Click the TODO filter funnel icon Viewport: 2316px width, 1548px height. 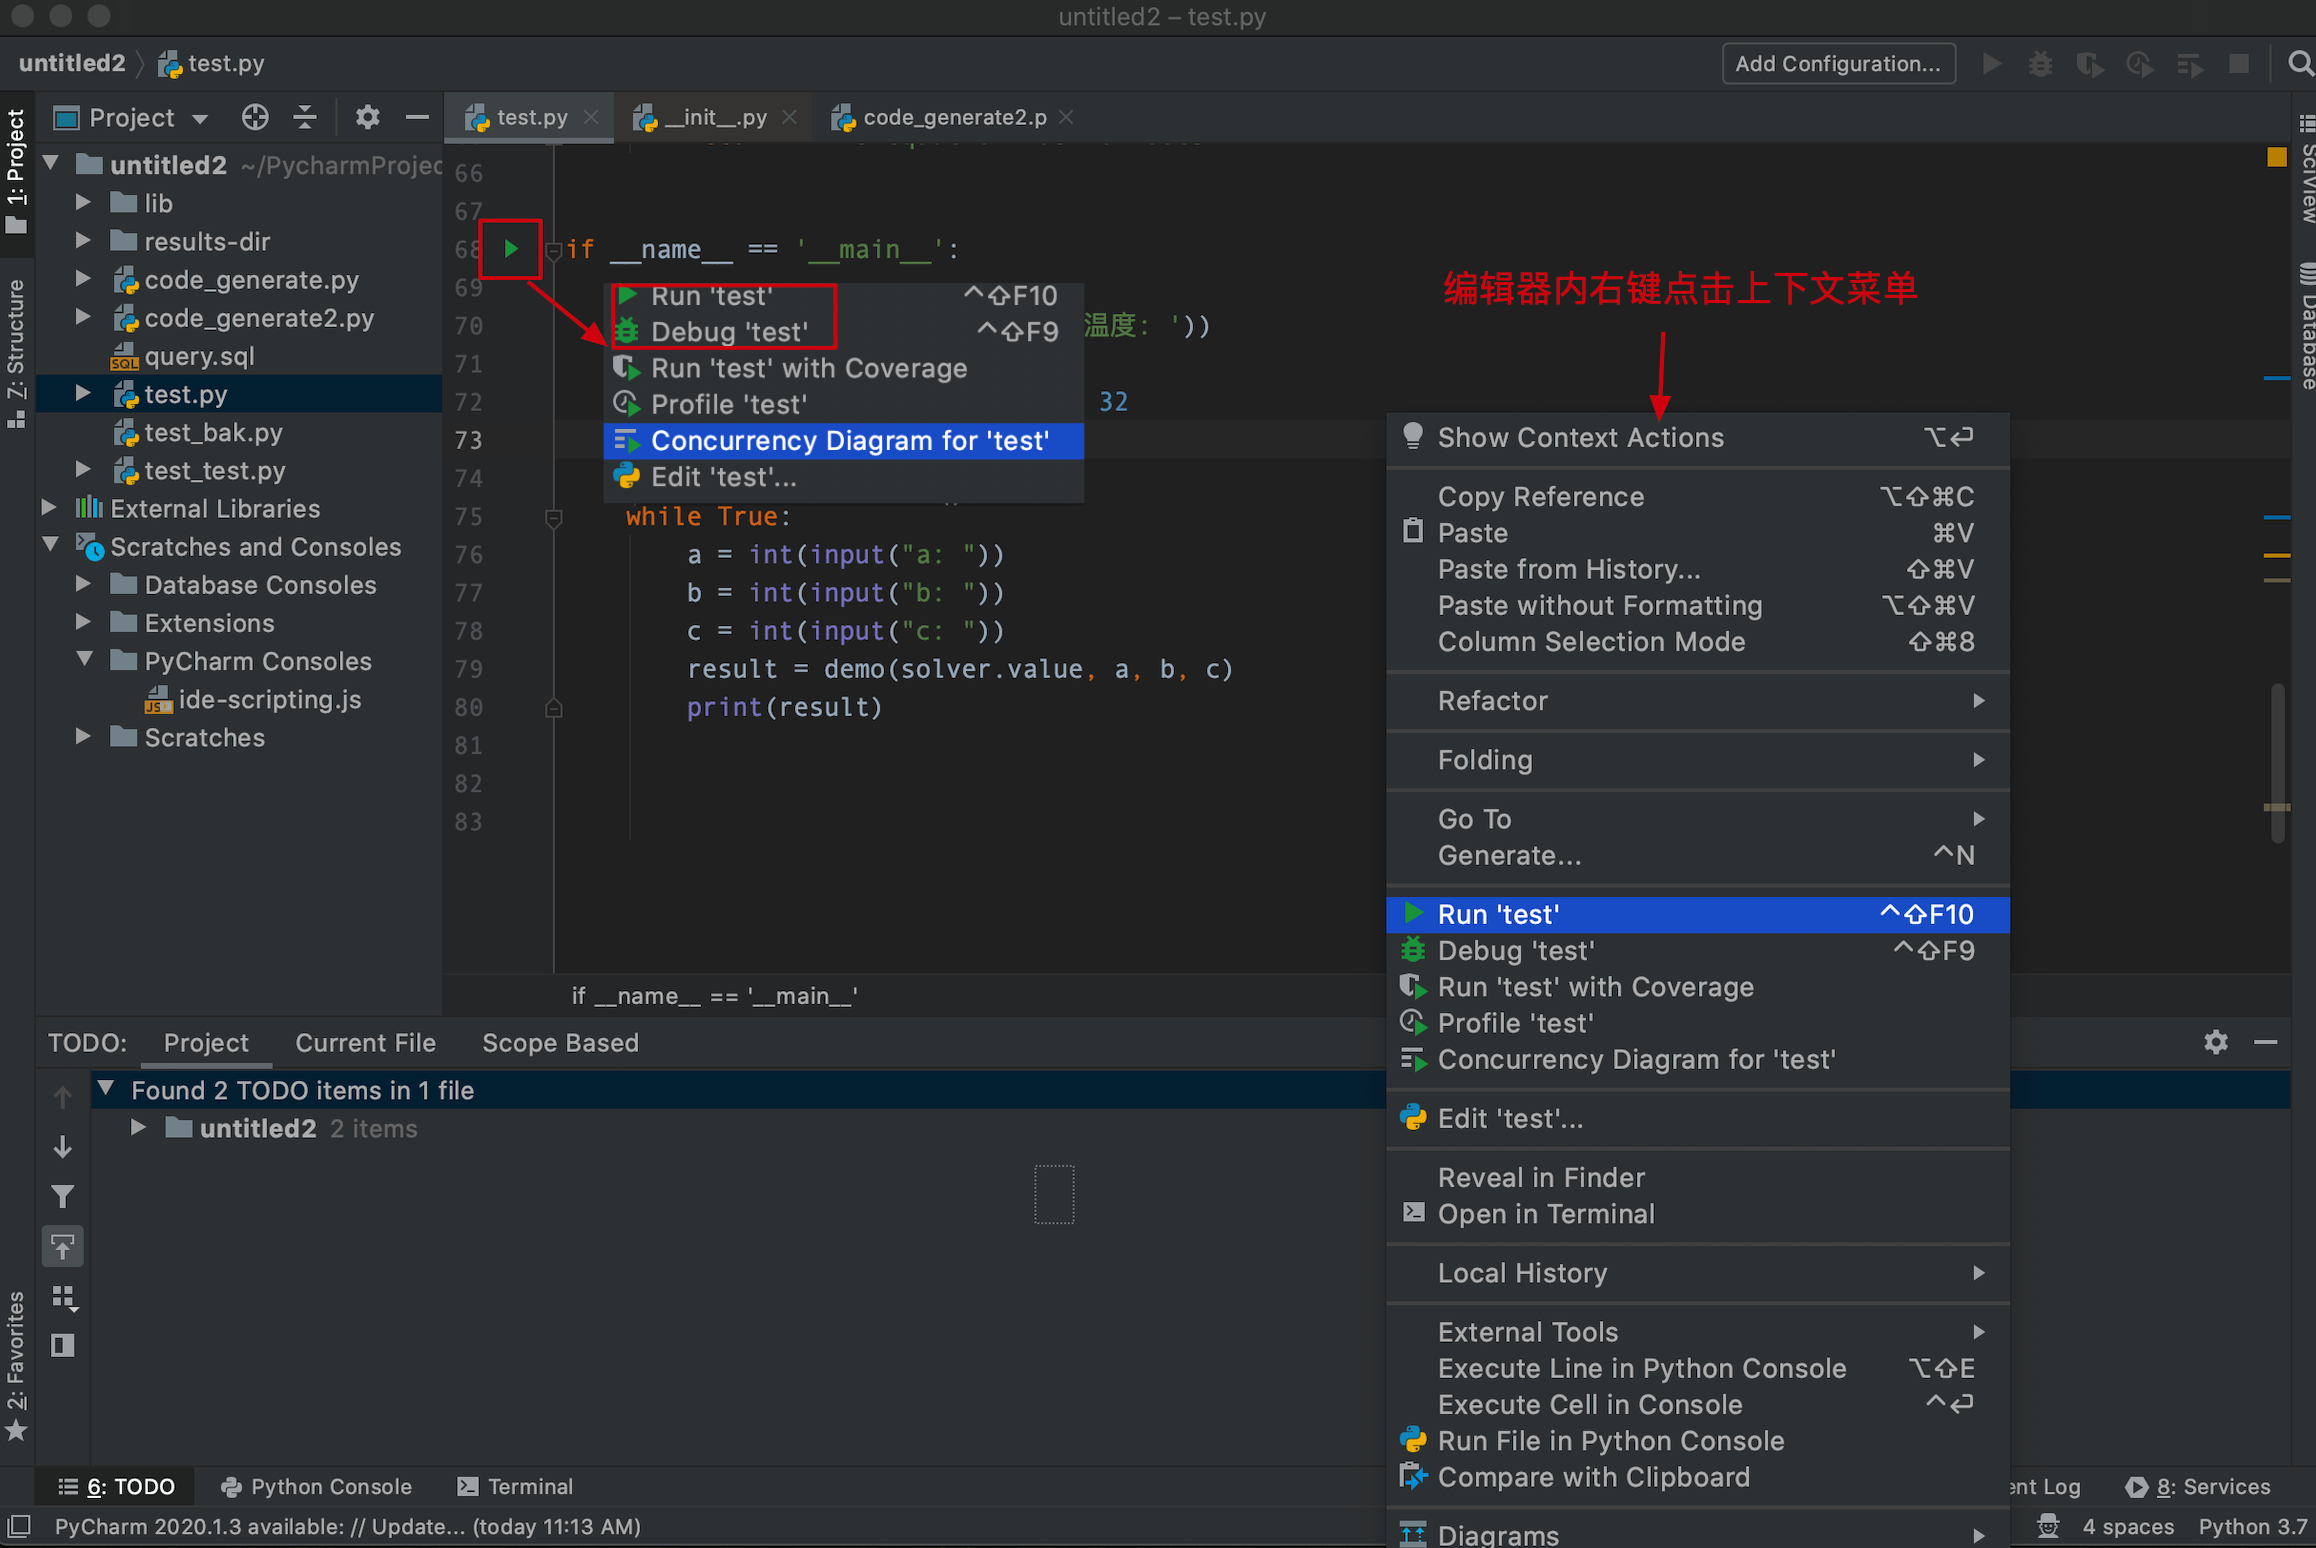(x=62, y=1196)
